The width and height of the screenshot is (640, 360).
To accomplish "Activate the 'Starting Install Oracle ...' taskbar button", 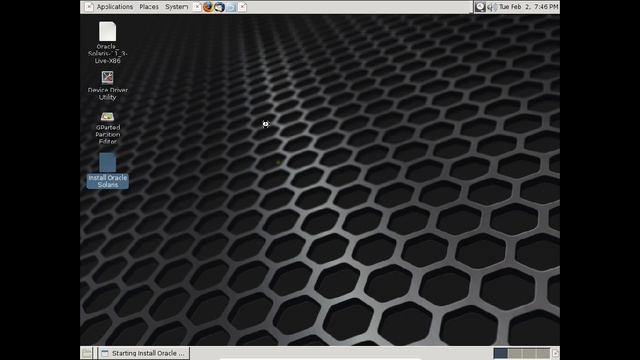I will click(143, 353).
